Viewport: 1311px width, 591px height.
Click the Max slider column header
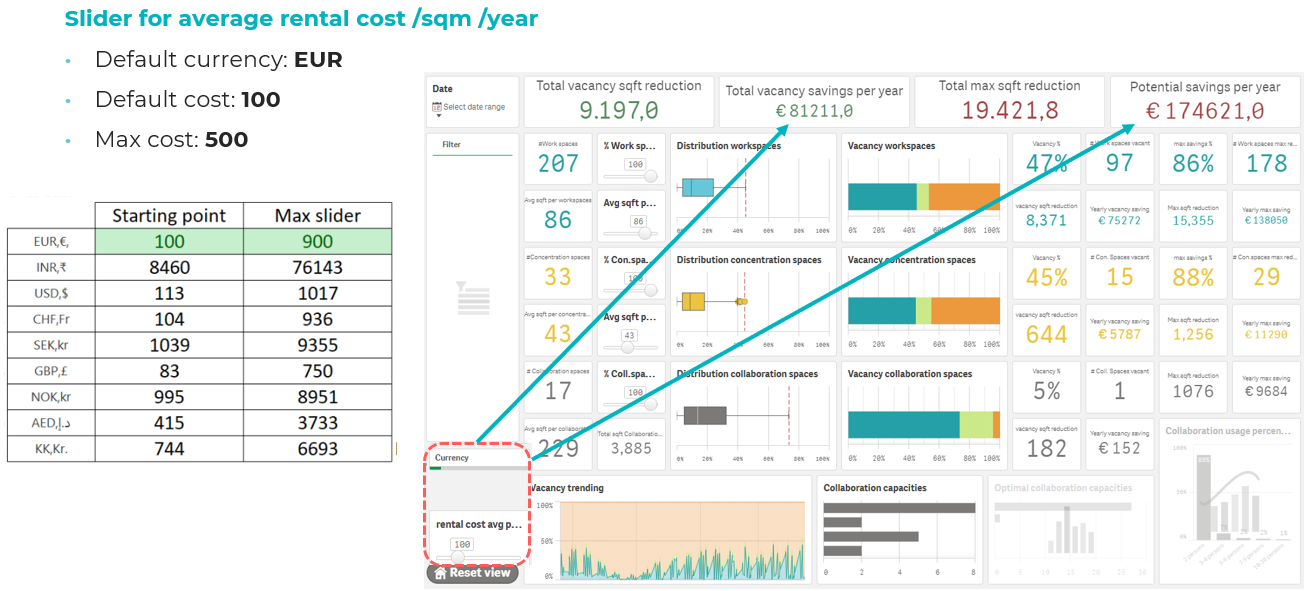pos(318,215)
